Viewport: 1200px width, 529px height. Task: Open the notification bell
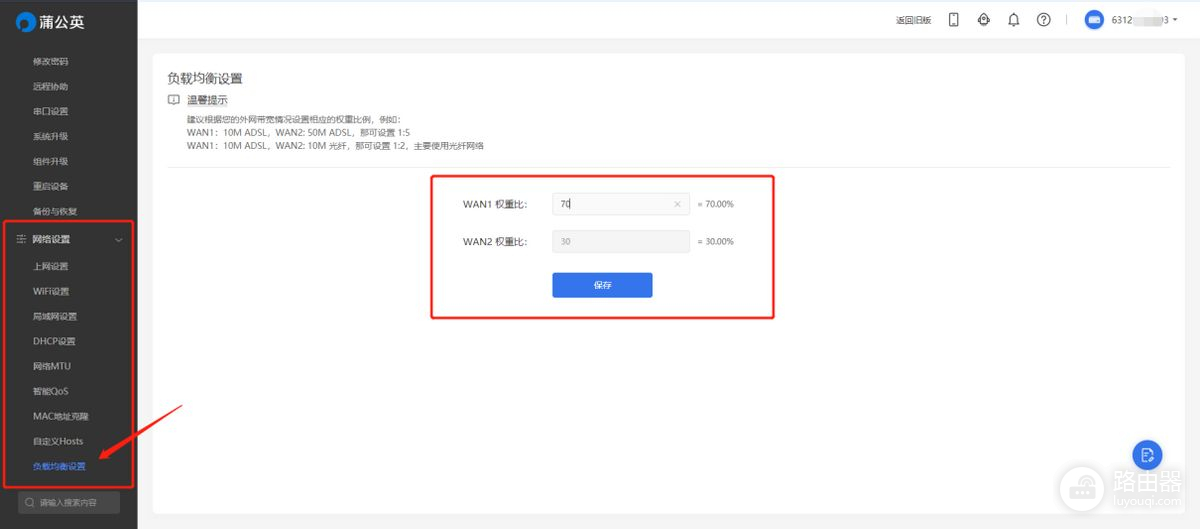click(x=1014, y=20)
